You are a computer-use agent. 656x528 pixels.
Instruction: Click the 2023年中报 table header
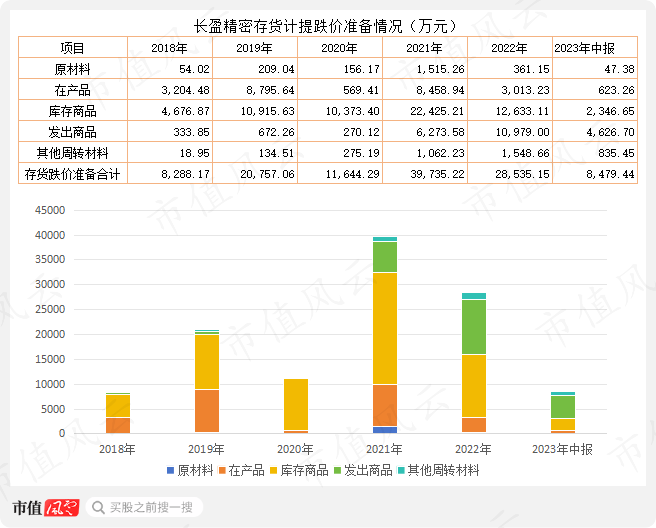(x=594, y=48)
